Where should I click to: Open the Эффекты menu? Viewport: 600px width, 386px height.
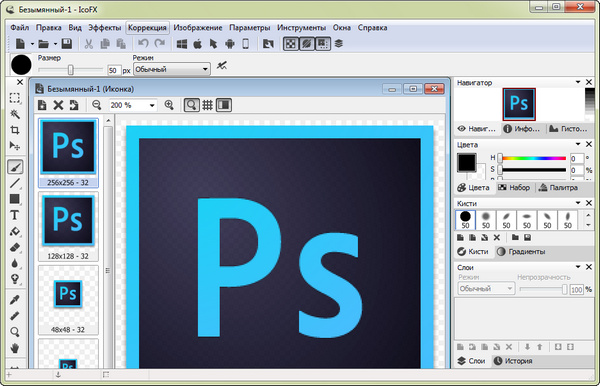[104, 28]
